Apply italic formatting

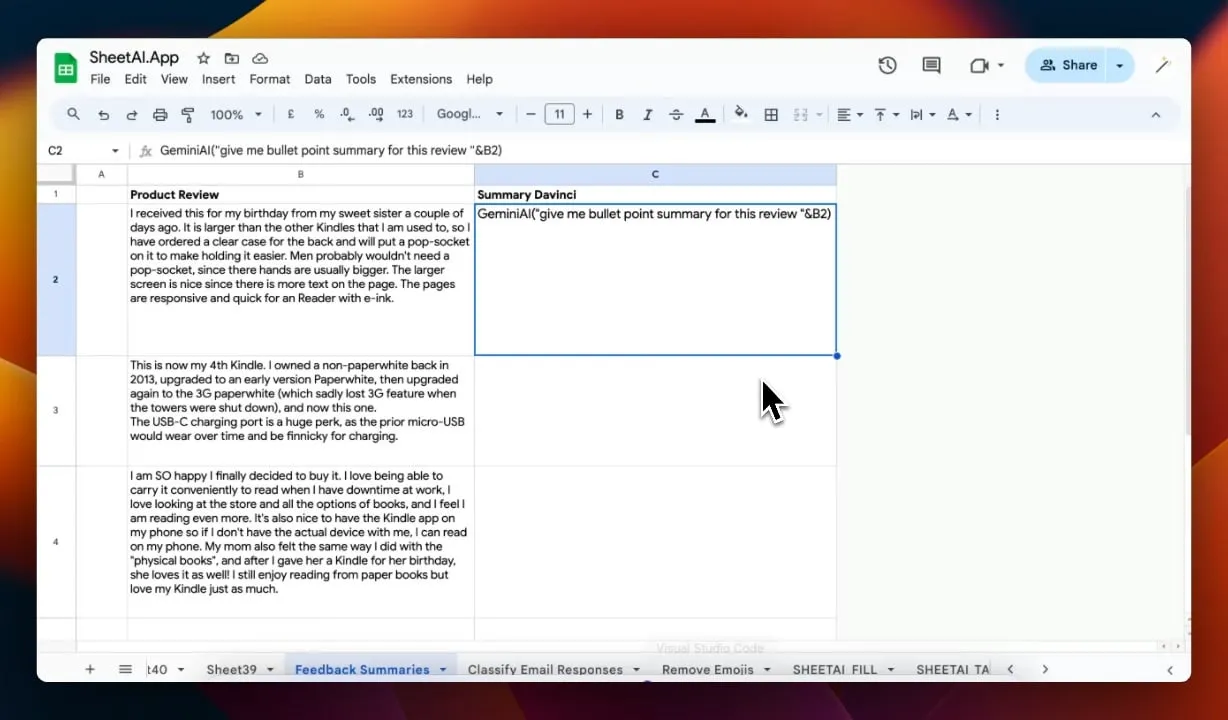(x=647, y=114)
